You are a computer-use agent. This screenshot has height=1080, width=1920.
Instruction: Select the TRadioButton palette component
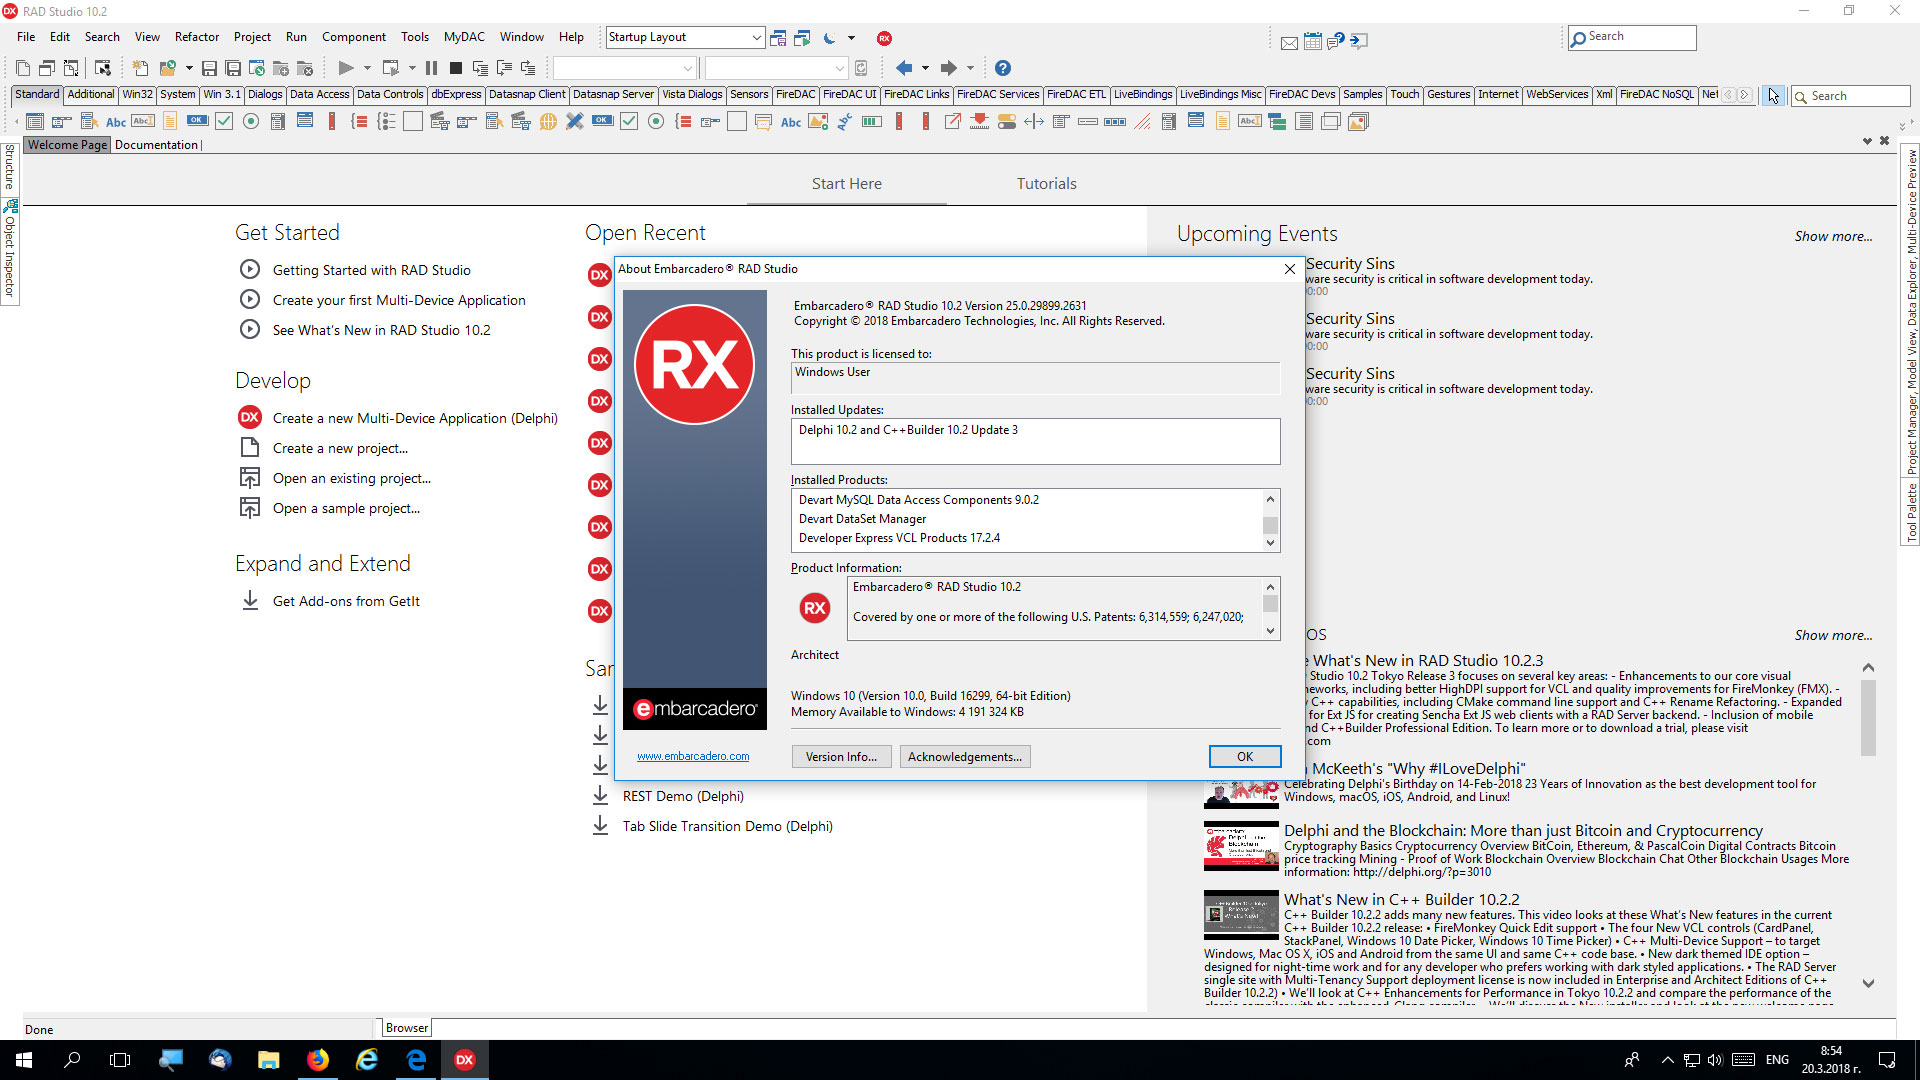click(x=251, y=122)
